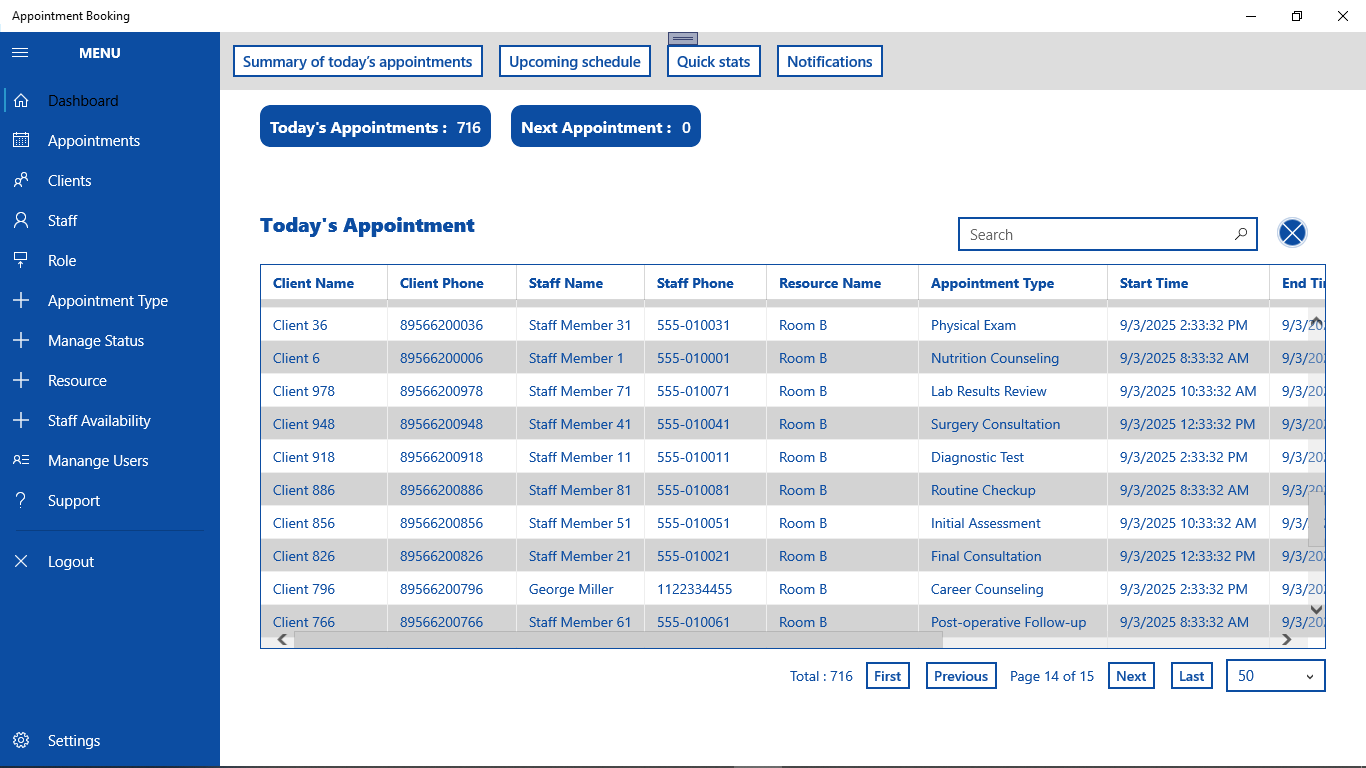The image size is (1366, 768).
Task: Select Staff Availability in sidebar
Action: [x=99, y=421]
